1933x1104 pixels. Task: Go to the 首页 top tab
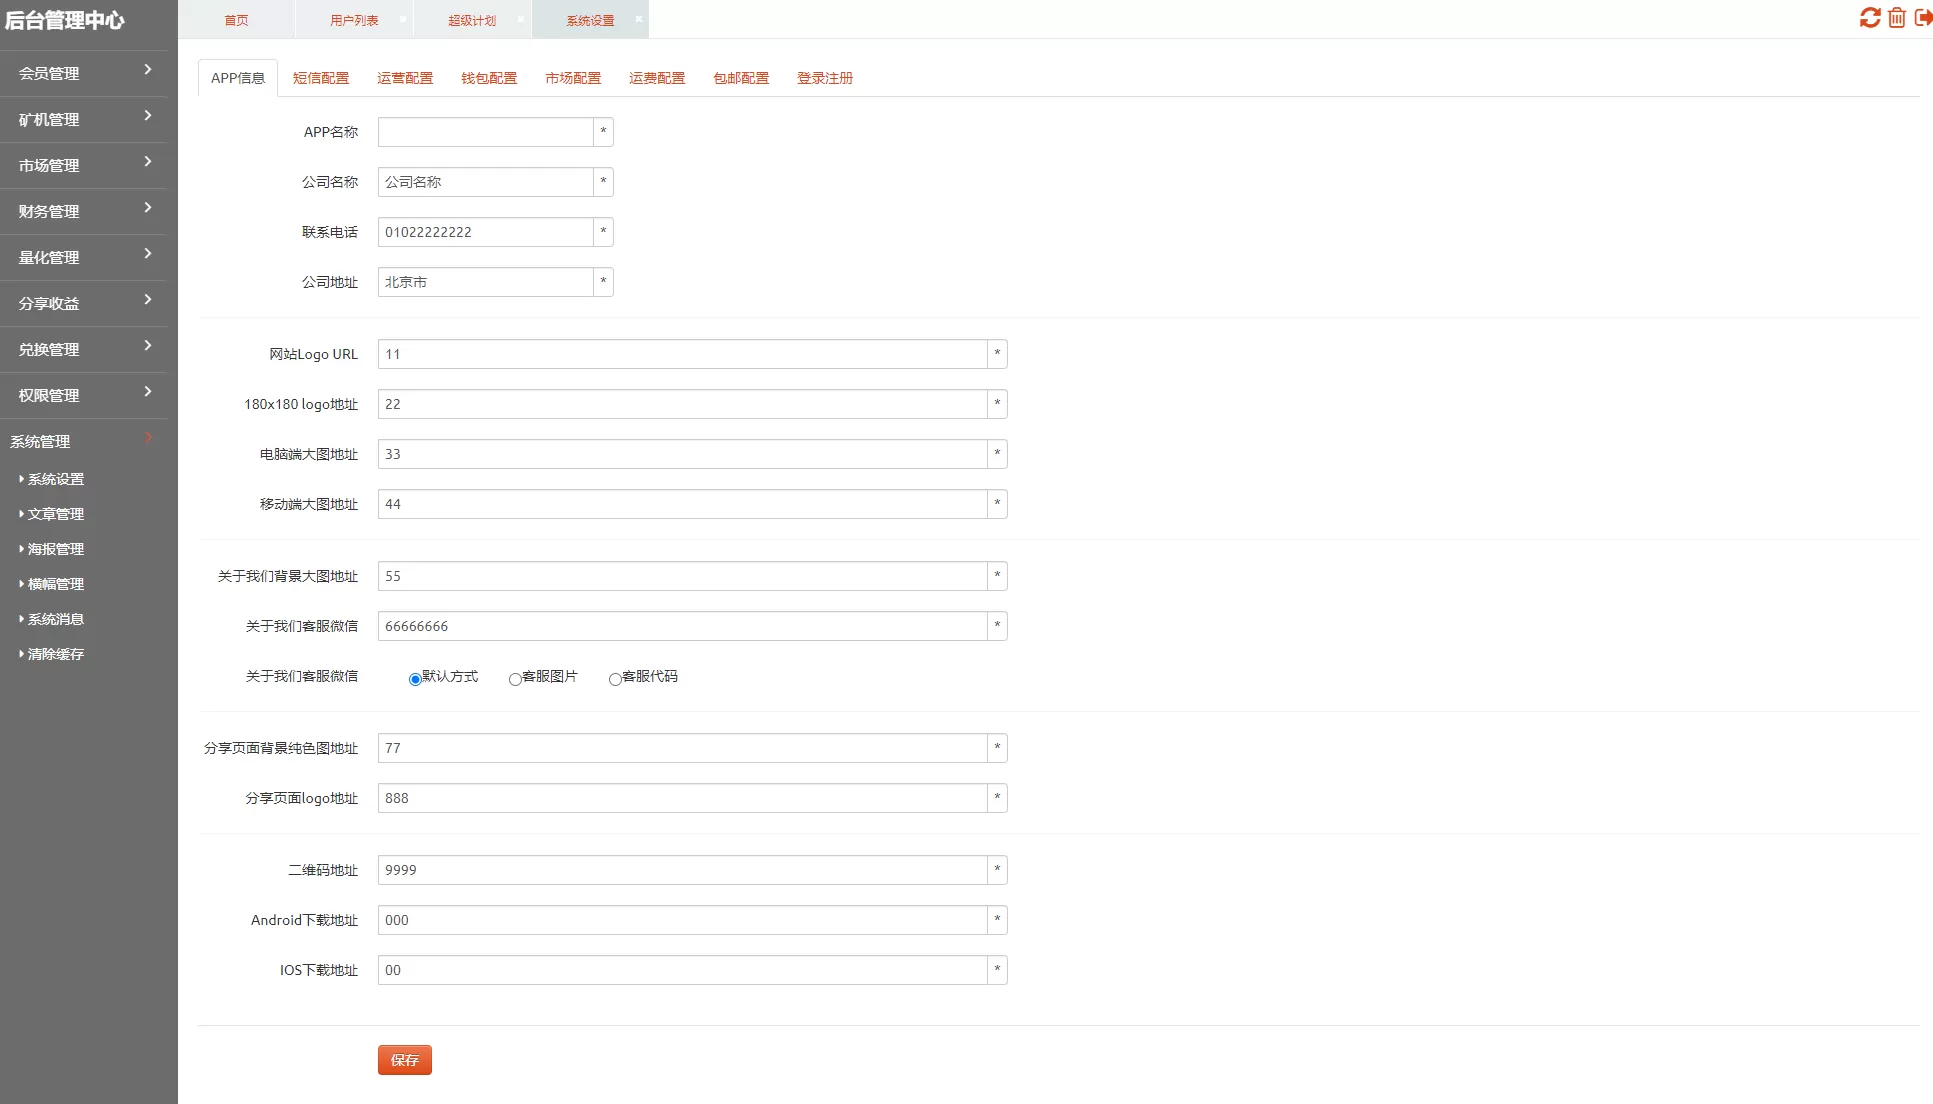coord(236,20)
